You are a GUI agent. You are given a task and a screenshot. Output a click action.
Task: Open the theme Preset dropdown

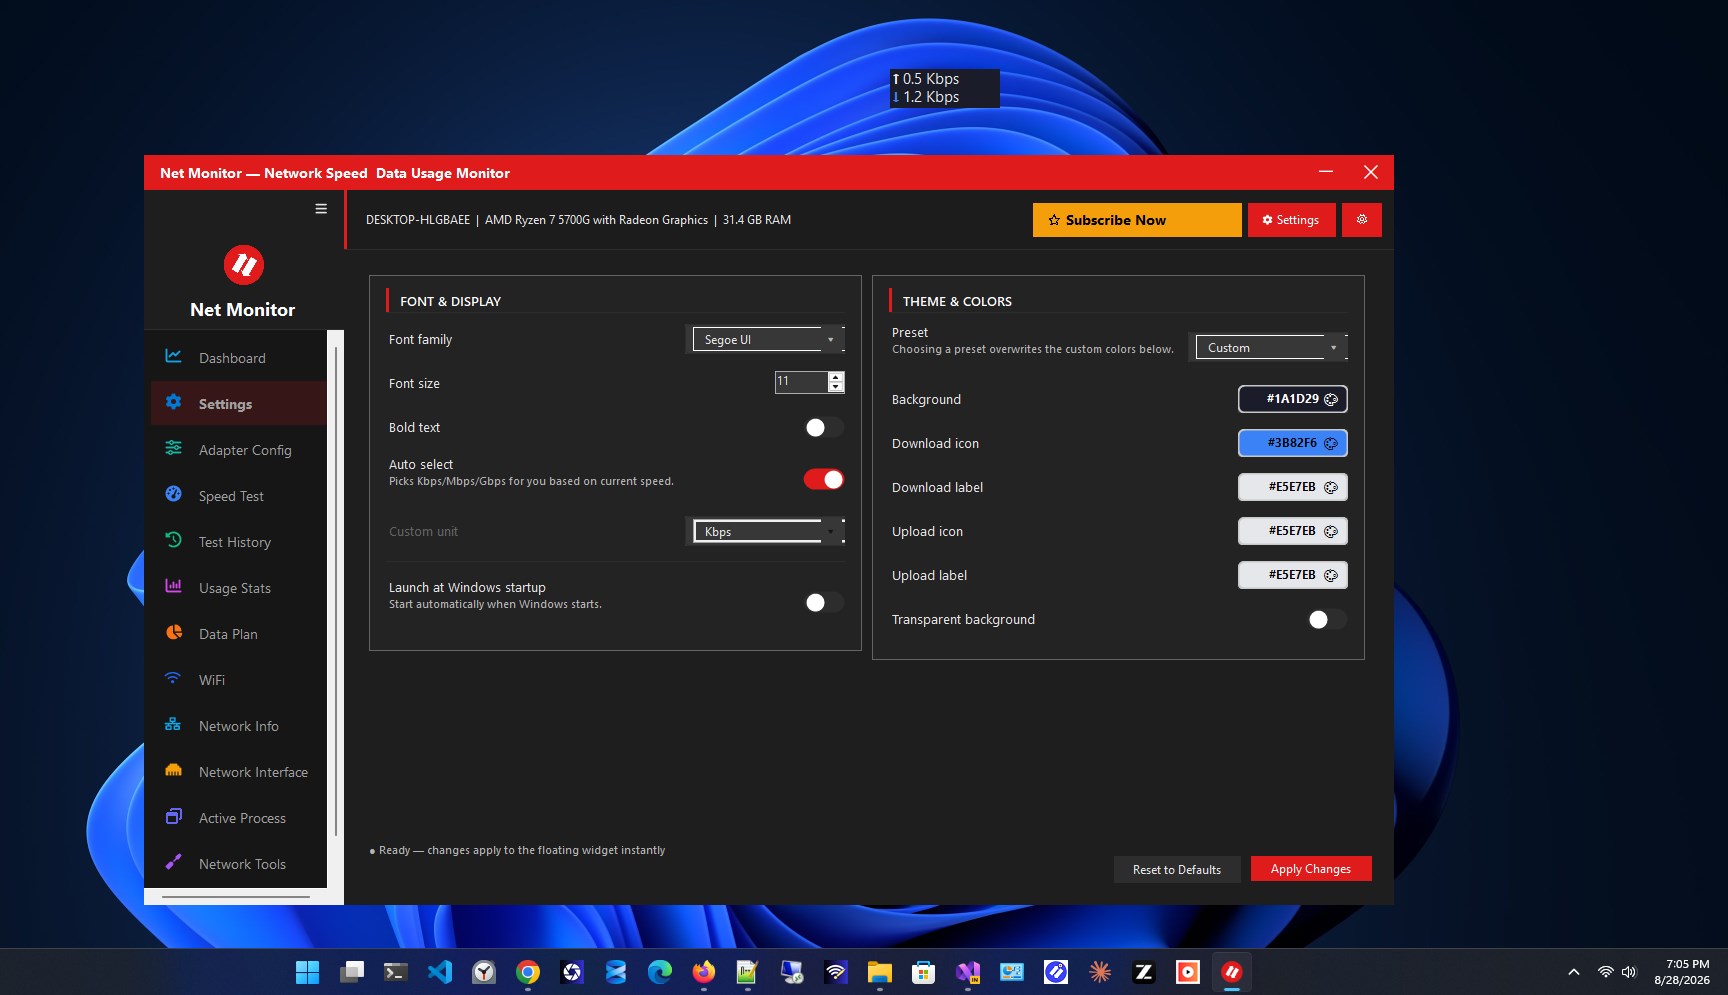[x=1271, y=348]
